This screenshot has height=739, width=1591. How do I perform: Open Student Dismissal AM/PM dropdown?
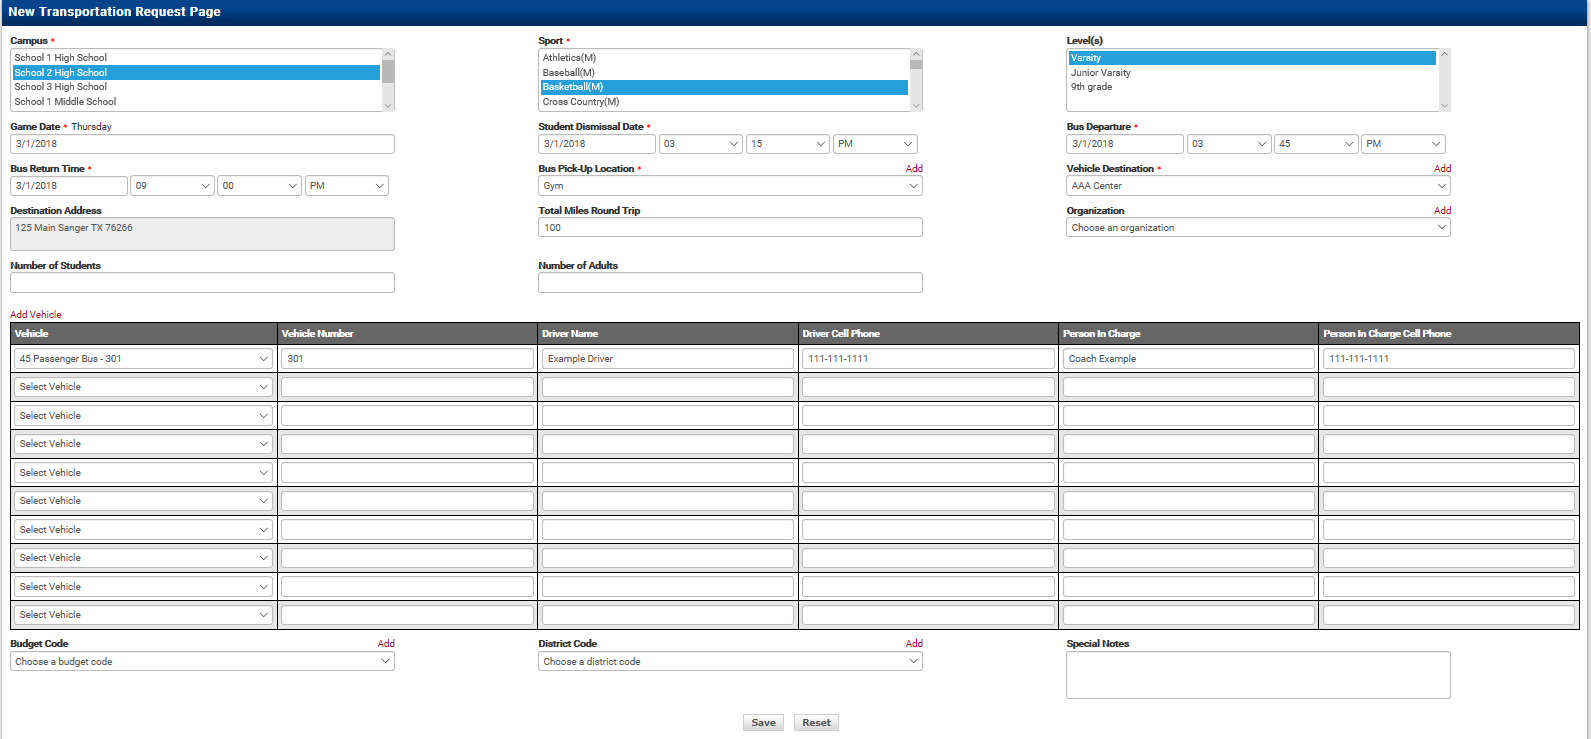click(x=875, y=144)
